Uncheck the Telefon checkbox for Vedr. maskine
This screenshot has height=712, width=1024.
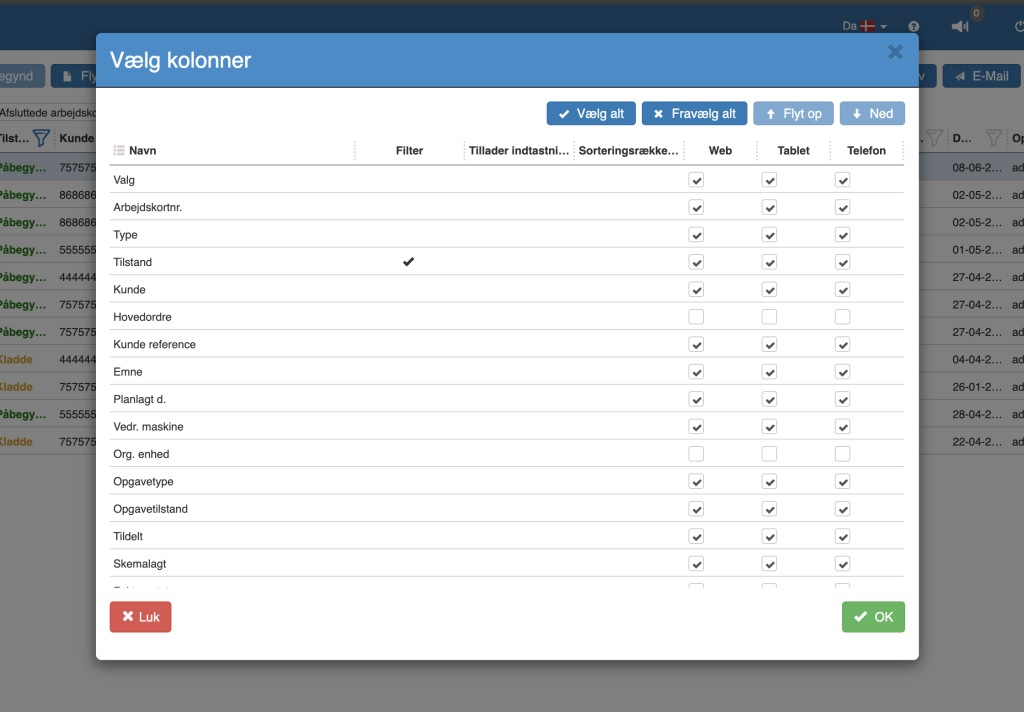click(842, 427)
